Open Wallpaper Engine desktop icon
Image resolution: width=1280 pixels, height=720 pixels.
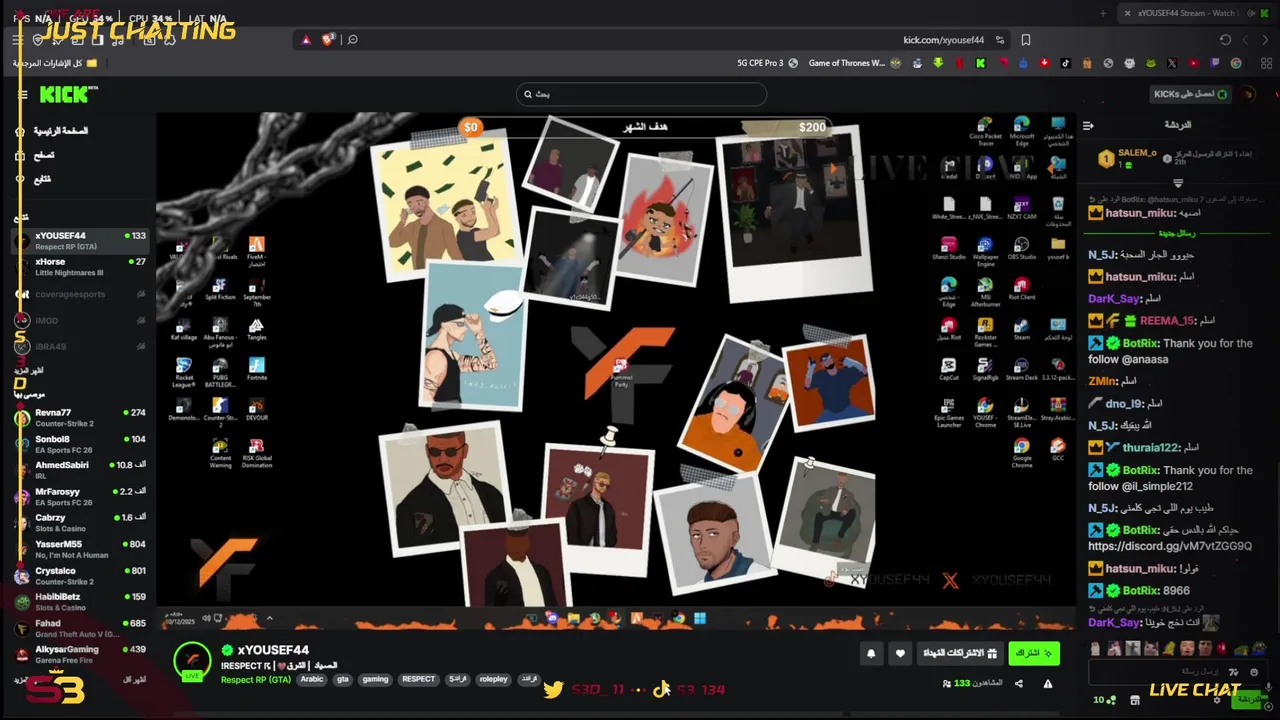pyautogui.click(x=985, y=250)
